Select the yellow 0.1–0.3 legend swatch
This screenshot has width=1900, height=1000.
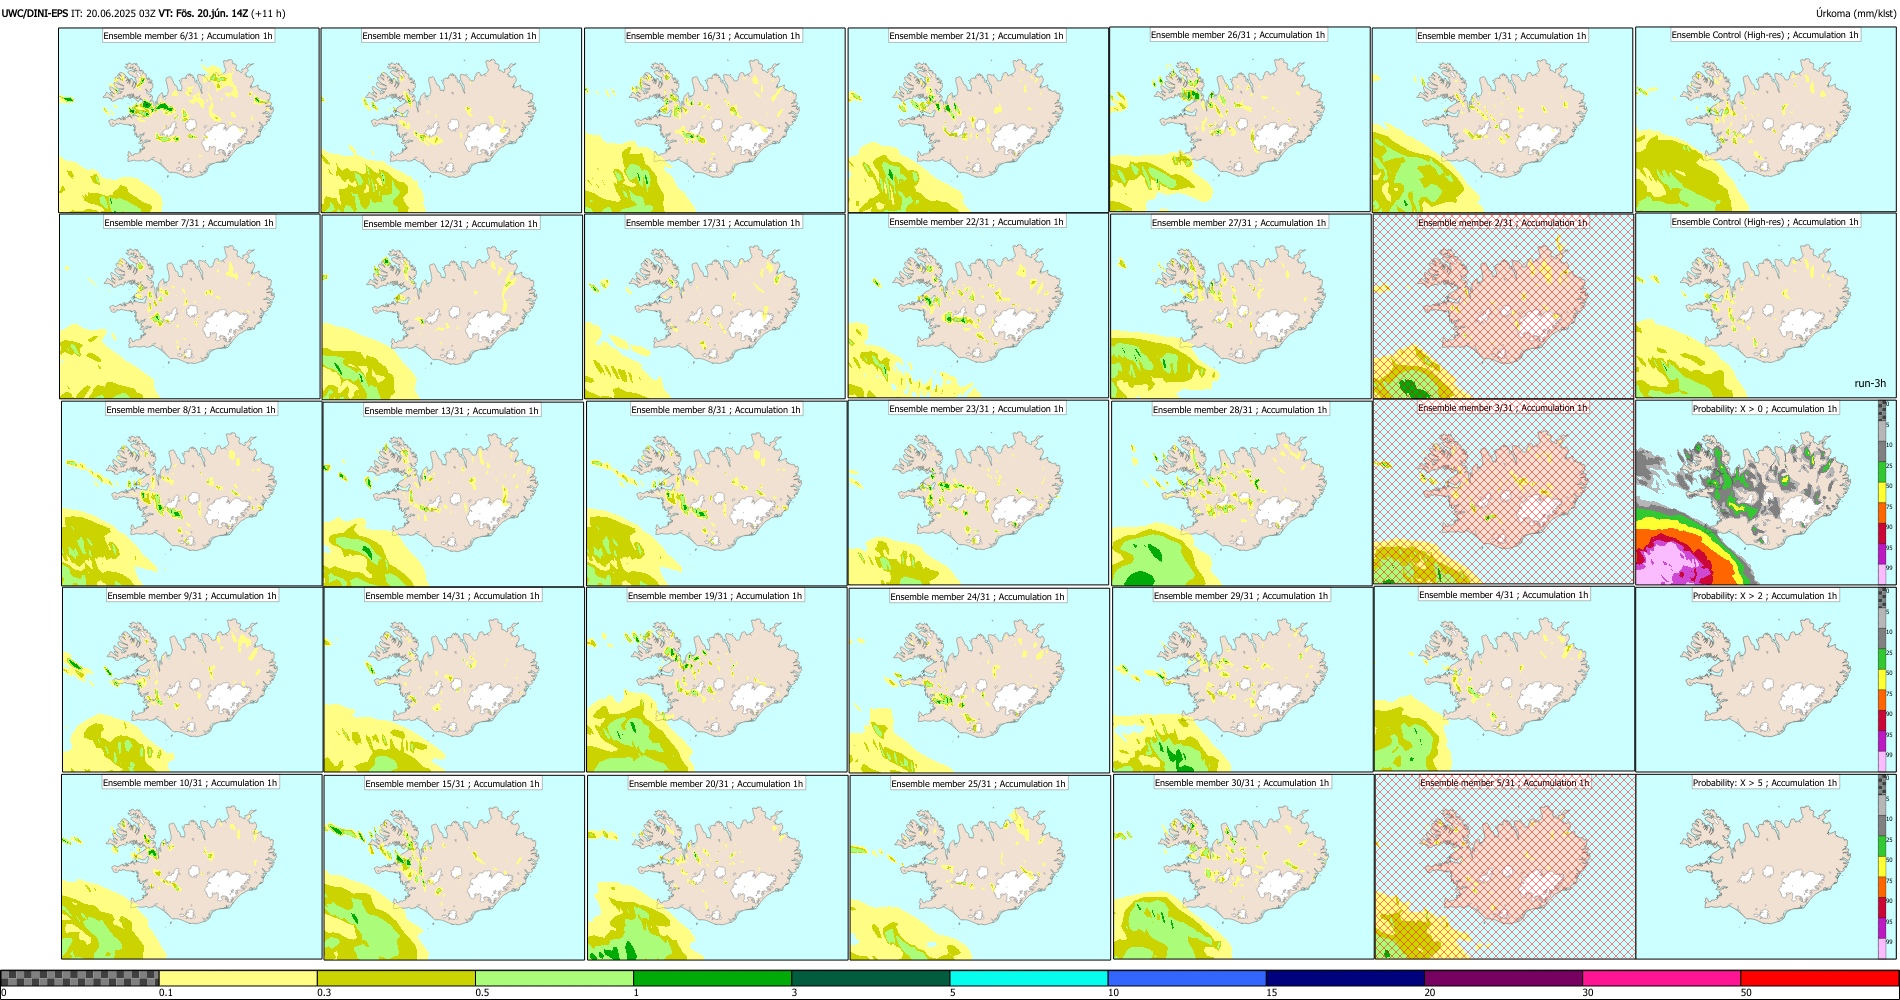(x=238, y=978)
